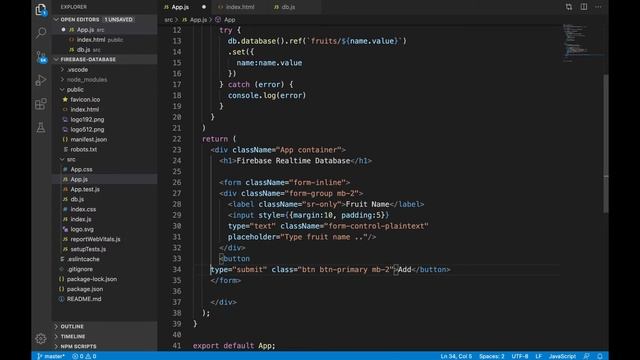This screenshot has width=640, height=360.
Task: Open the Extensions view
Action: click(x=41, y=104)
